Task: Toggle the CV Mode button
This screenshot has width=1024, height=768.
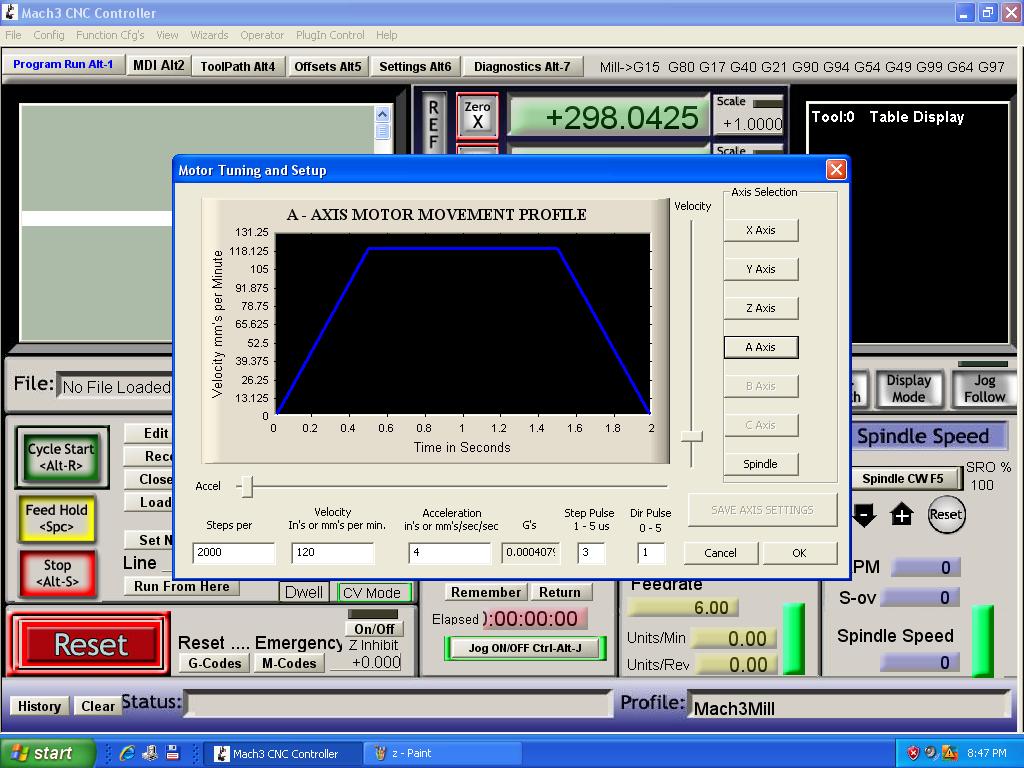Action: click(x=374, y=592)
